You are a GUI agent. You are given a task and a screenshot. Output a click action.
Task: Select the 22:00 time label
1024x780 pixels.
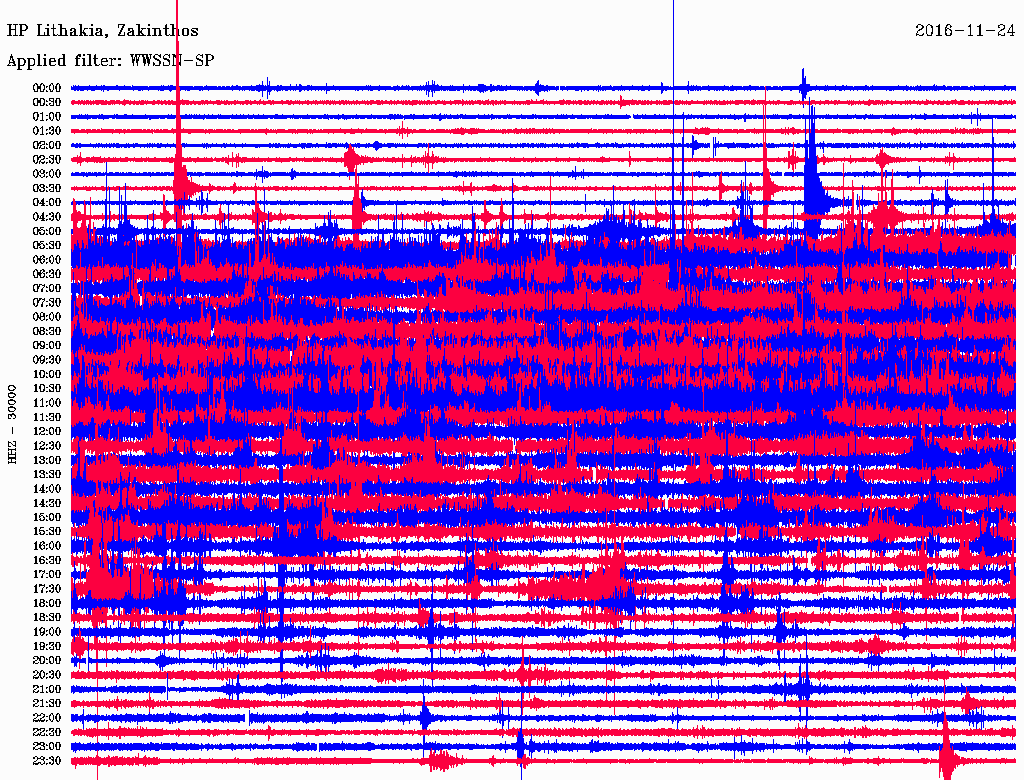(47, 718)
